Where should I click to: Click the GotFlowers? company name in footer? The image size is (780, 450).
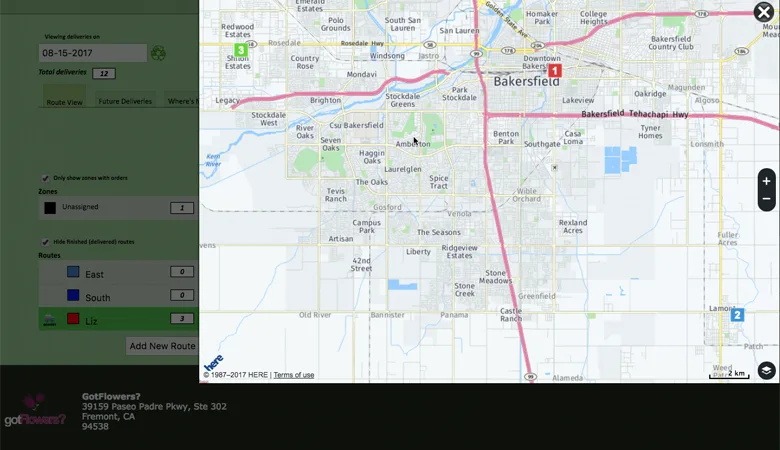coord(111,396)
